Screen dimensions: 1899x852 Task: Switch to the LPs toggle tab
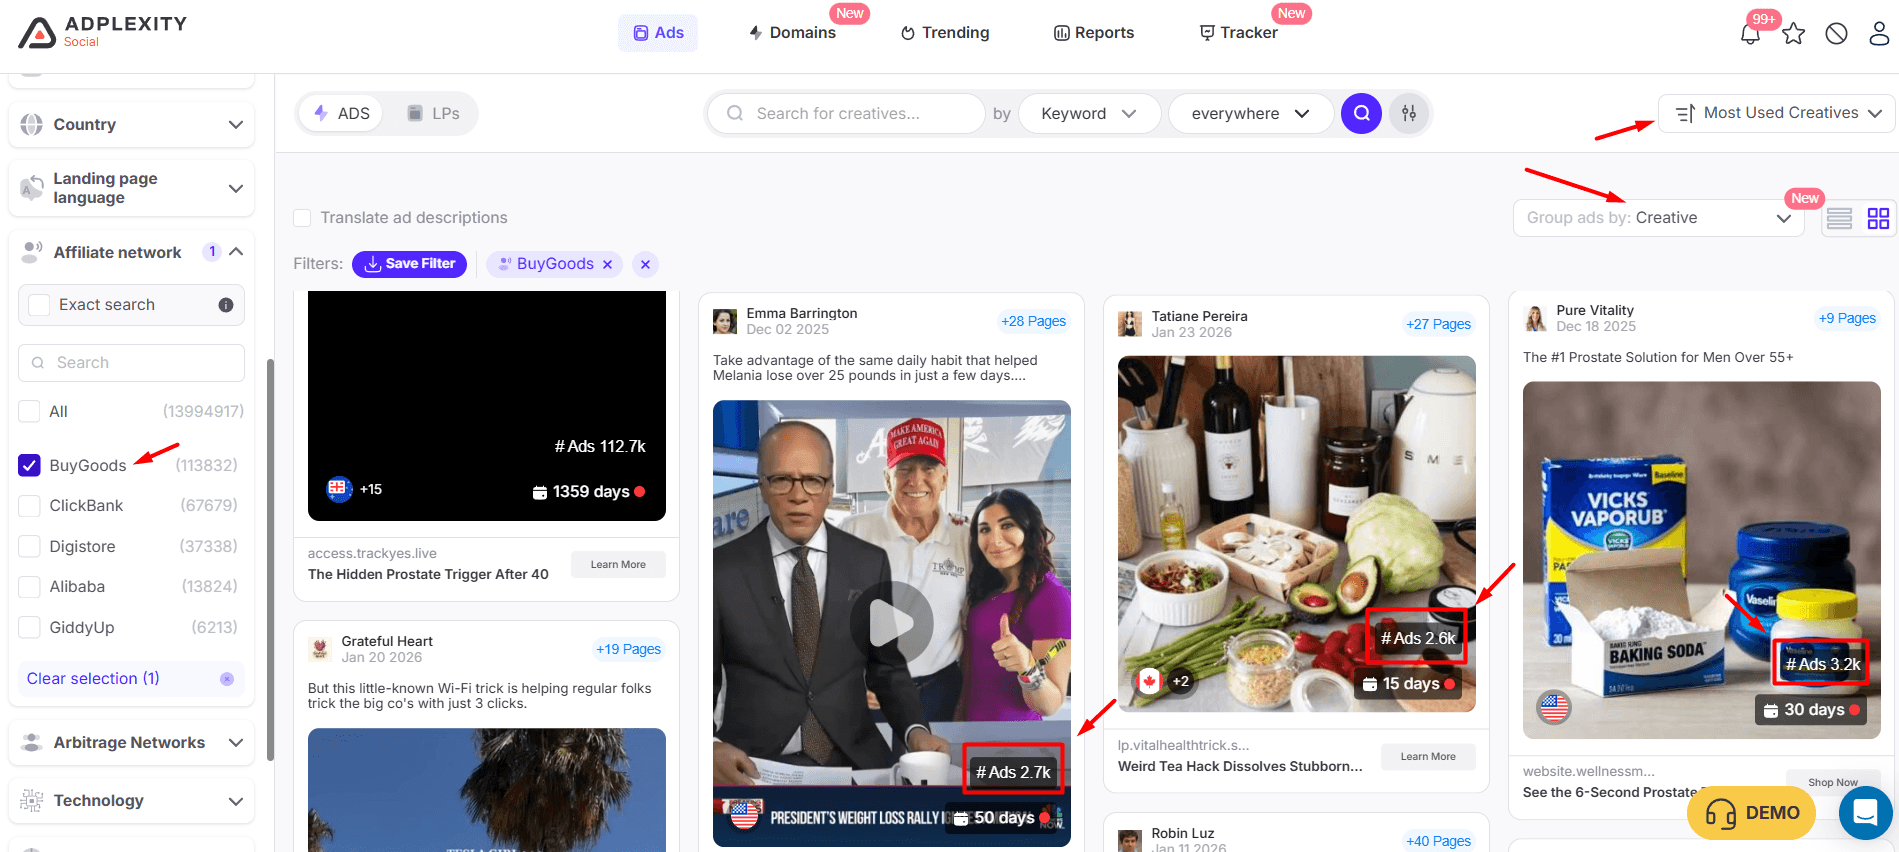tap(433, 114)
